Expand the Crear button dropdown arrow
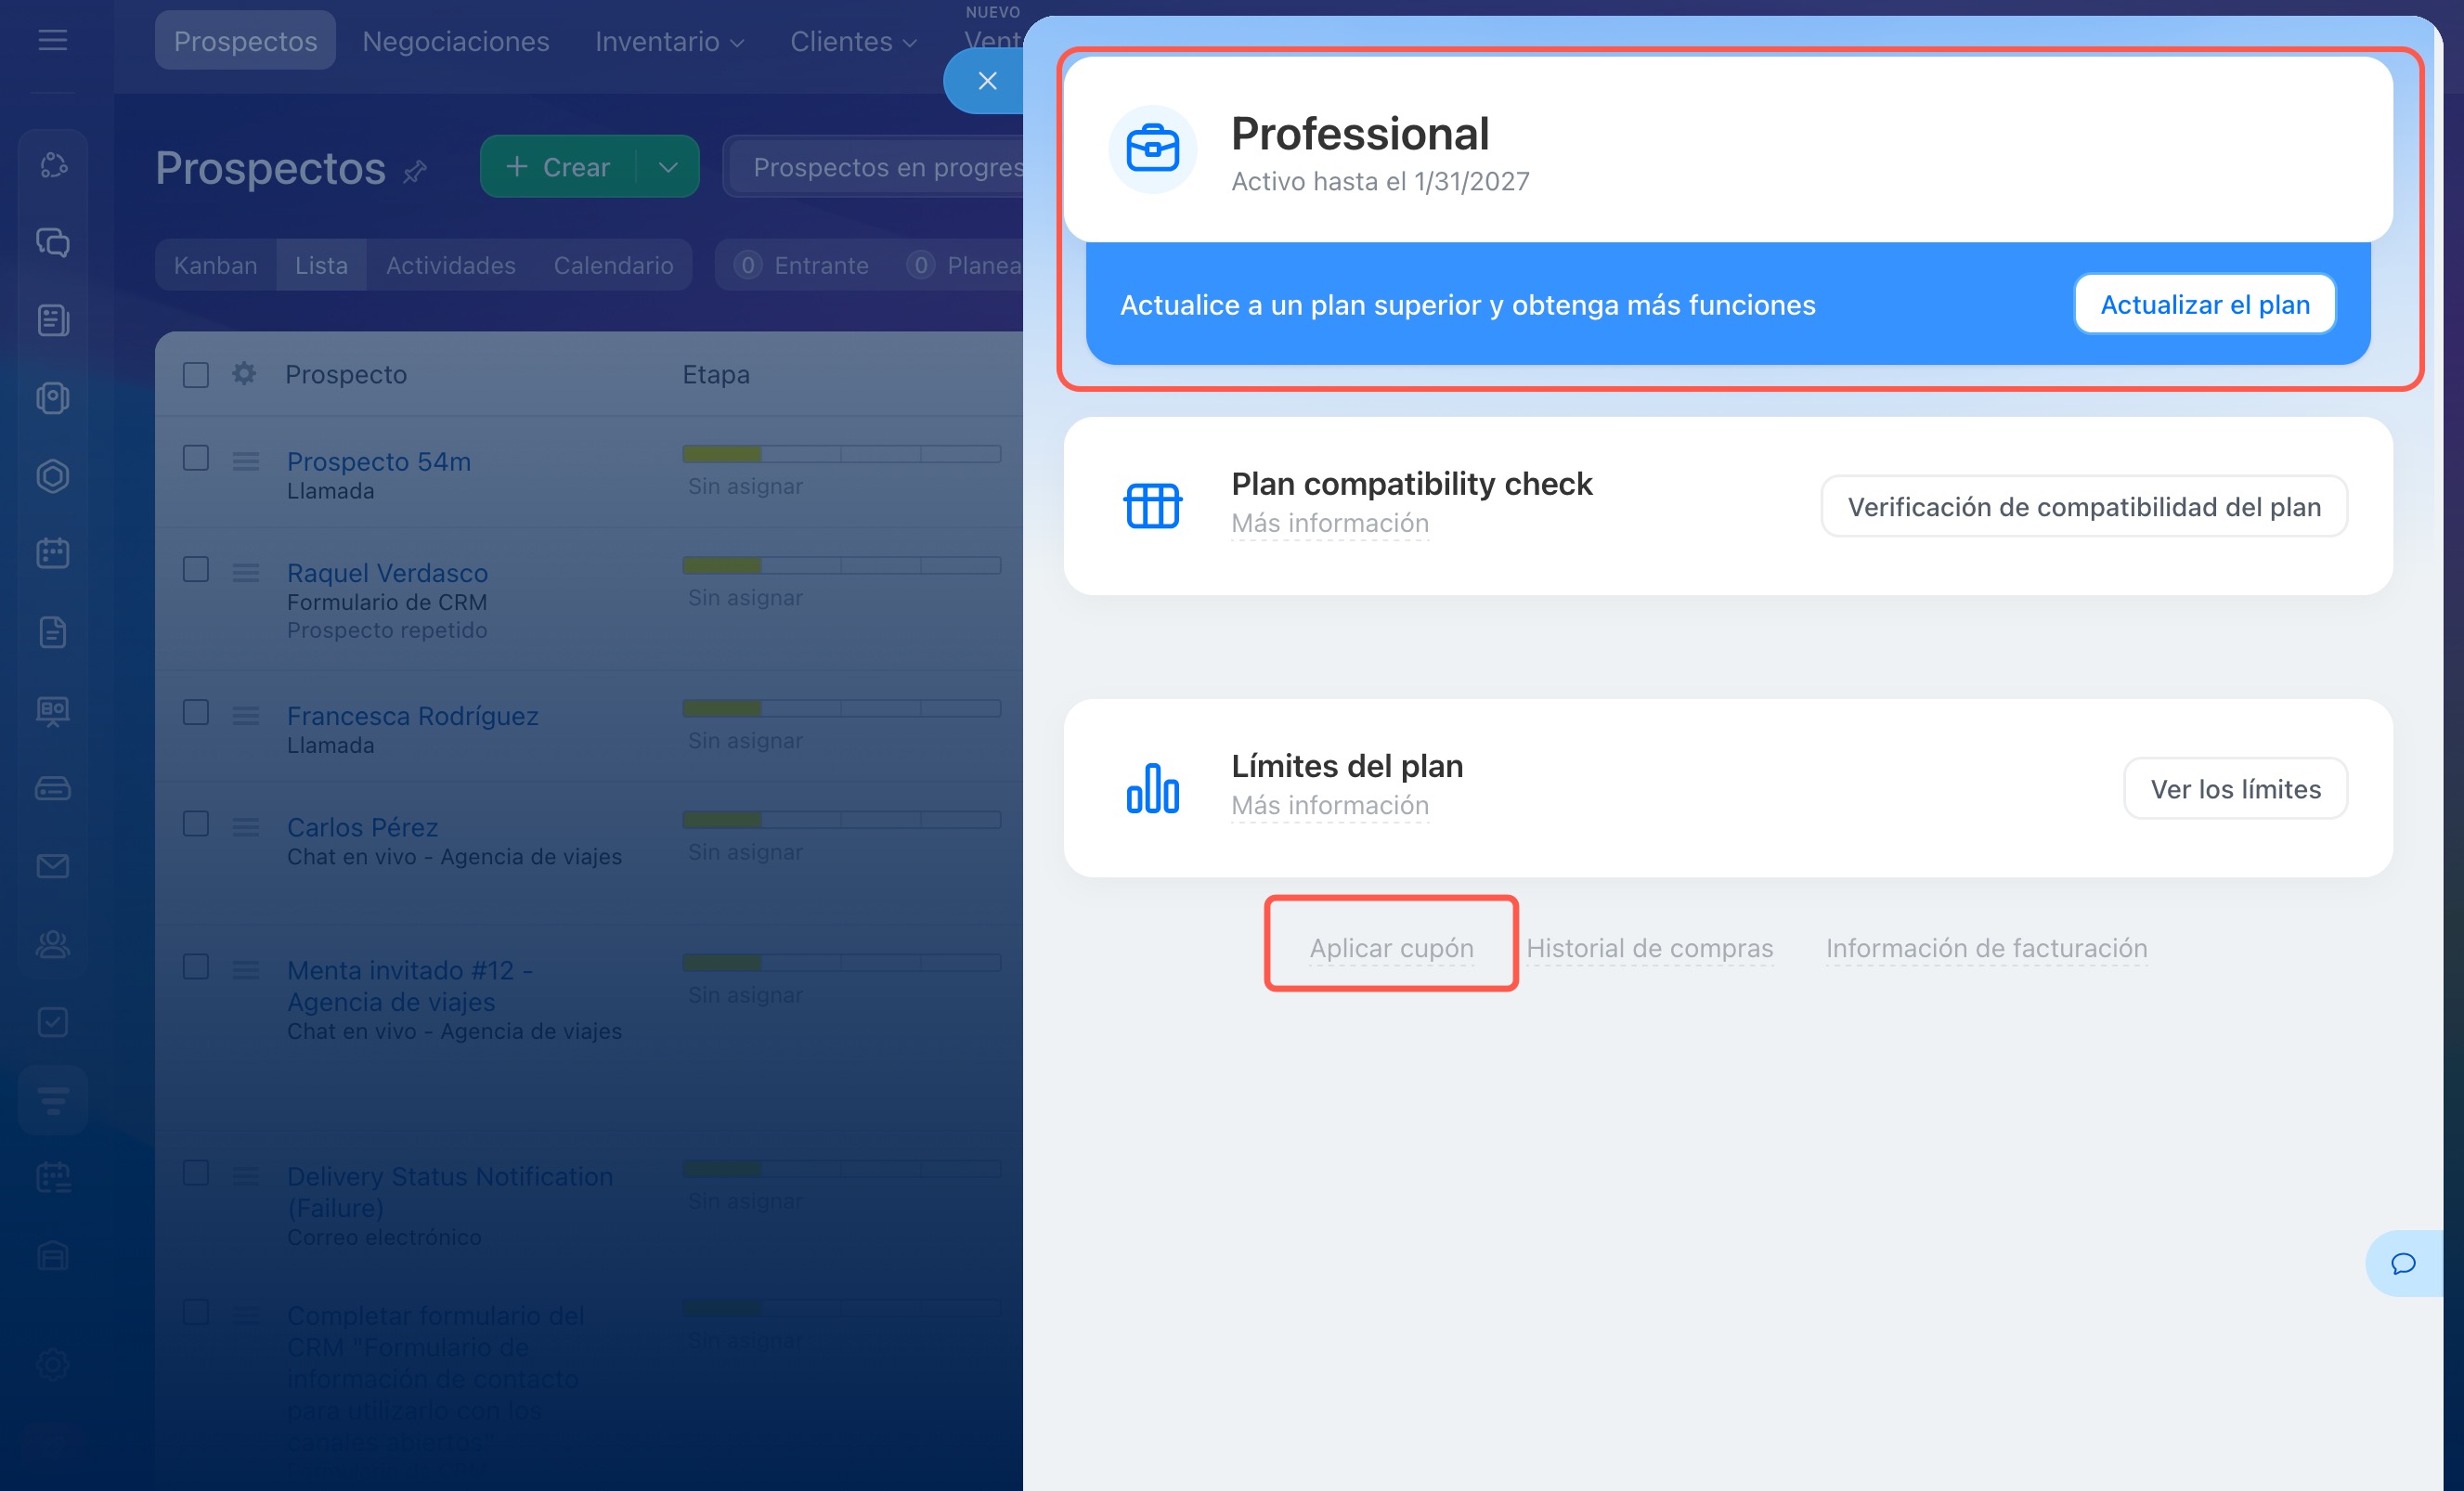The height and width of the screenshot is (1491, 2464). click(x=668, y=167)
